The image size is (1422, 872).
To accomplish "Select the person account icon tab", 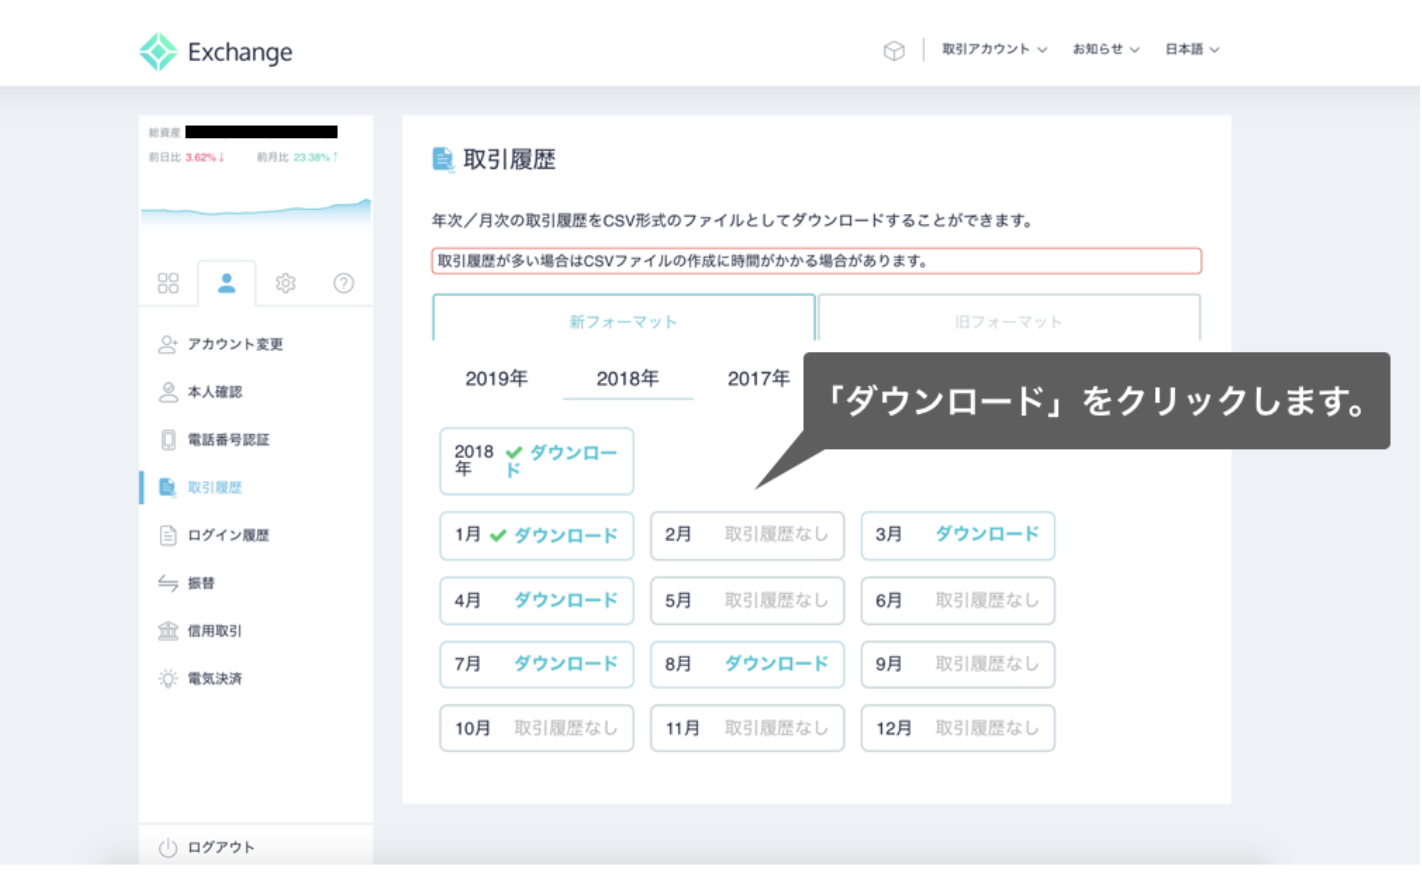I will [x=227, y=283].
